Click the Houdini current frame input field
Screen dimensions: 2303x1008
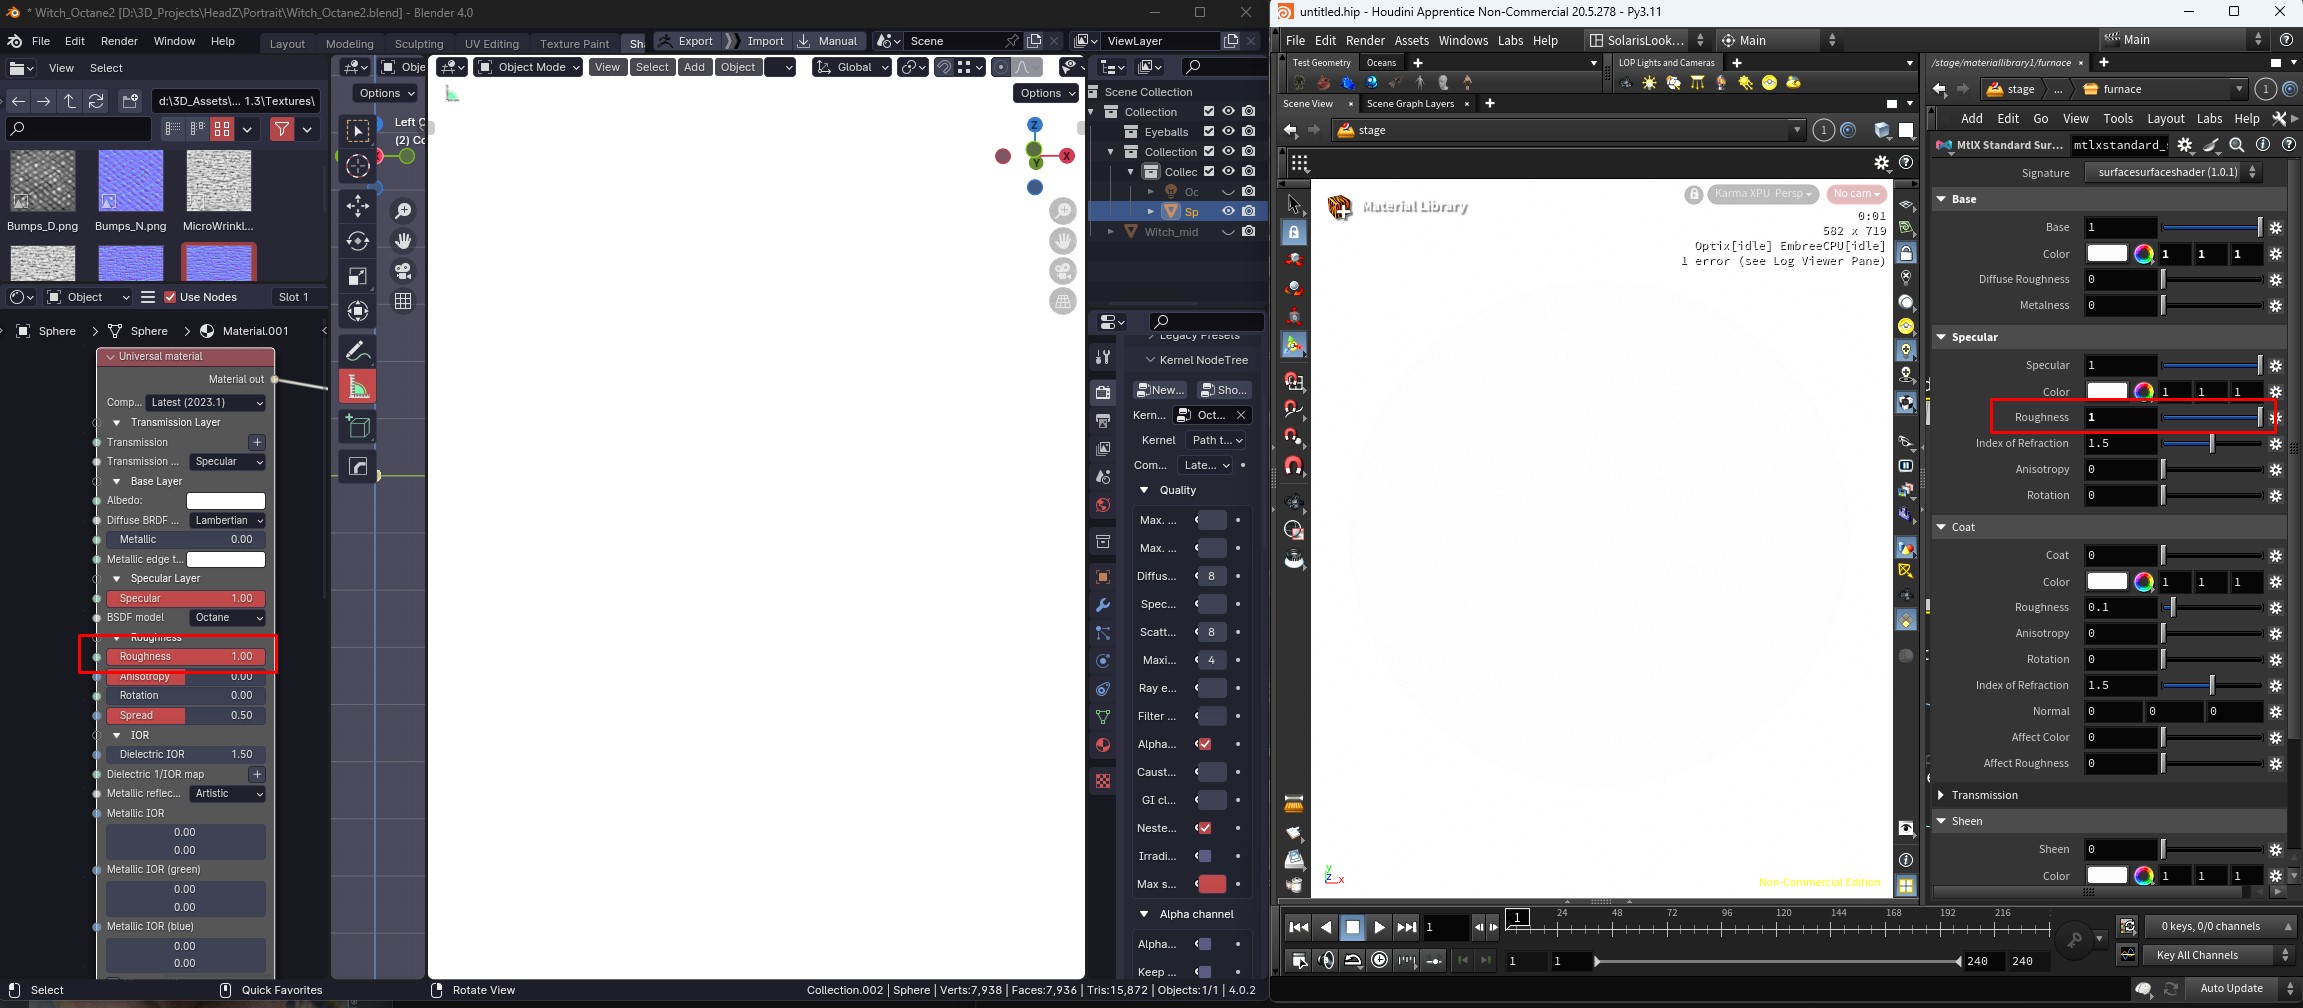click(1445, 927)
